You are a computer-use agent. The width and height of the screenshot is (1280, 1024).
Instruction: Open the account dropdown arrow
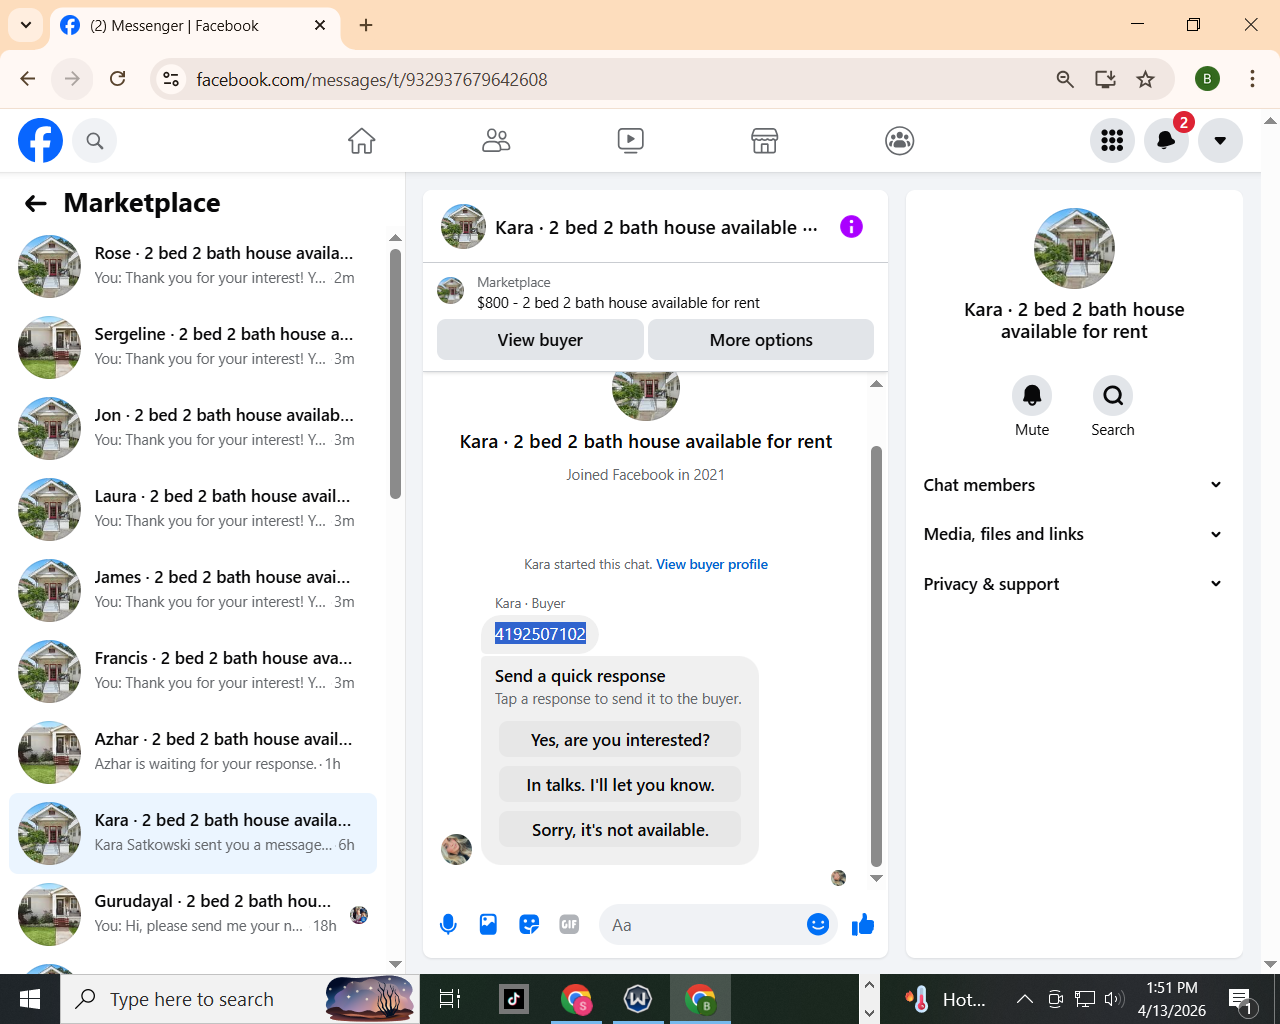tap(1220, 141)
